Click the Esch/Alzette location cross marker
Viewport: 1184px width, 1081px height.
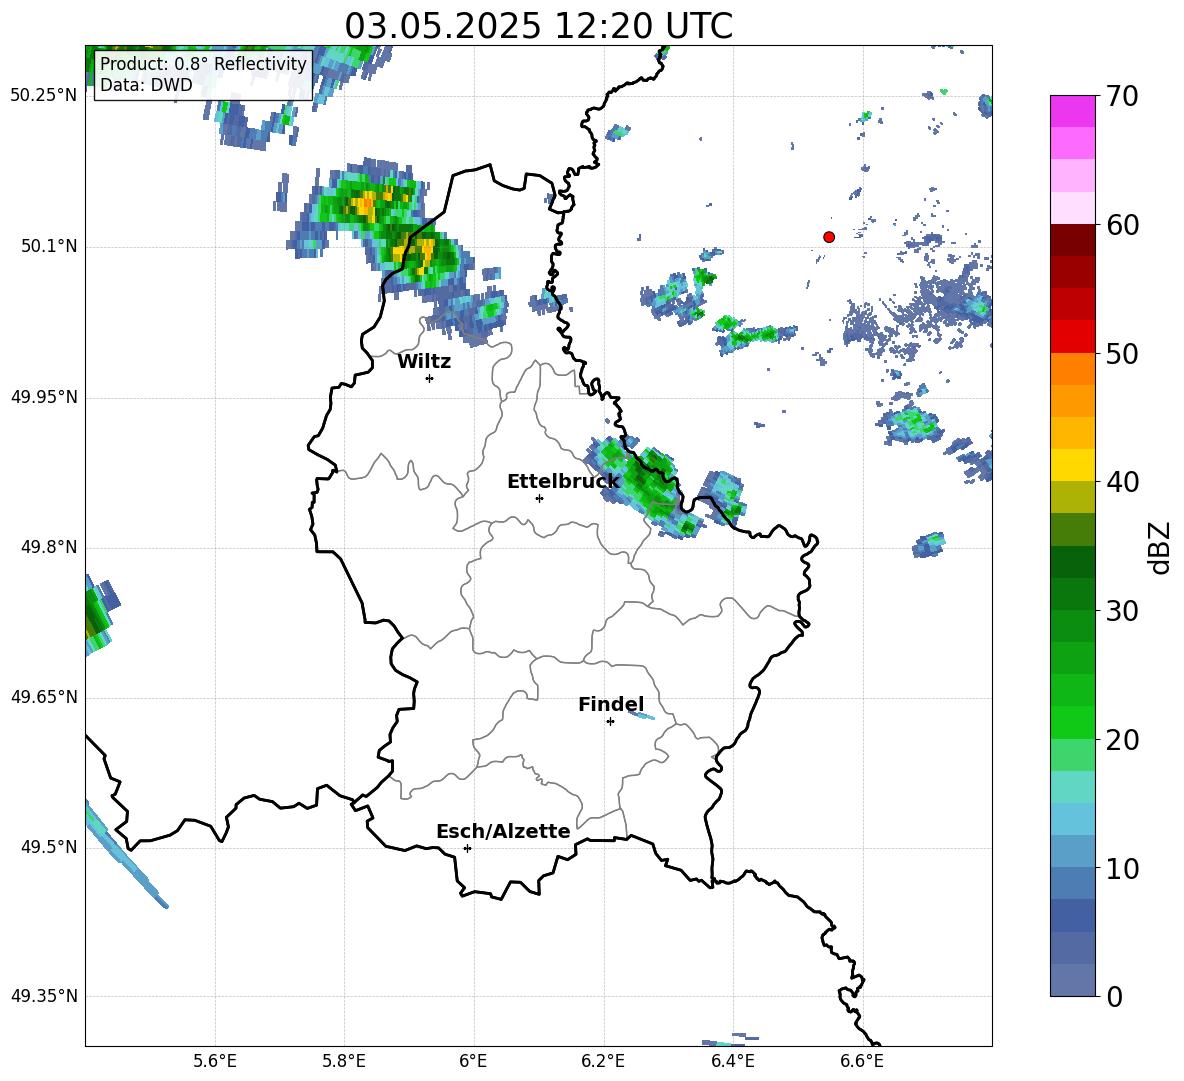point(467,848)
